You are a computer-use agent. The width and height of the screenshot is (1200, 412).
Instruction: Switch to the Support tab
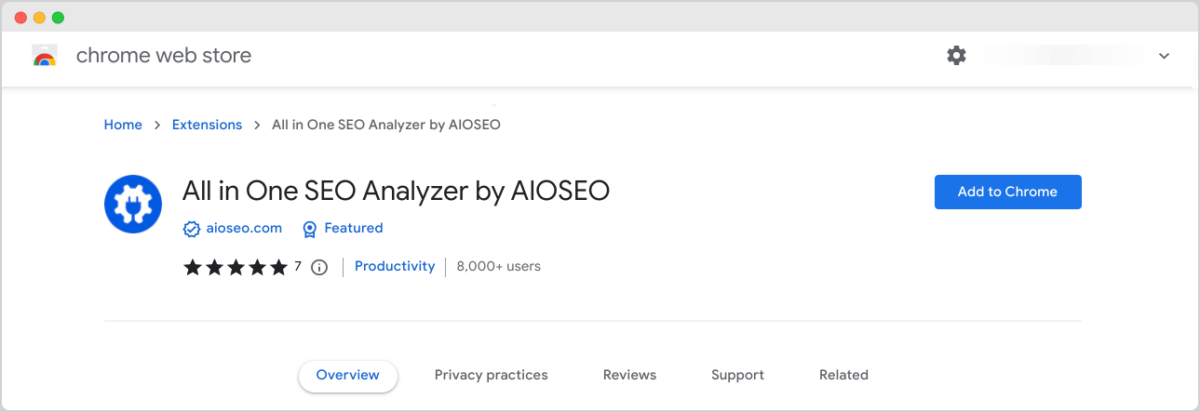[738, 375]
